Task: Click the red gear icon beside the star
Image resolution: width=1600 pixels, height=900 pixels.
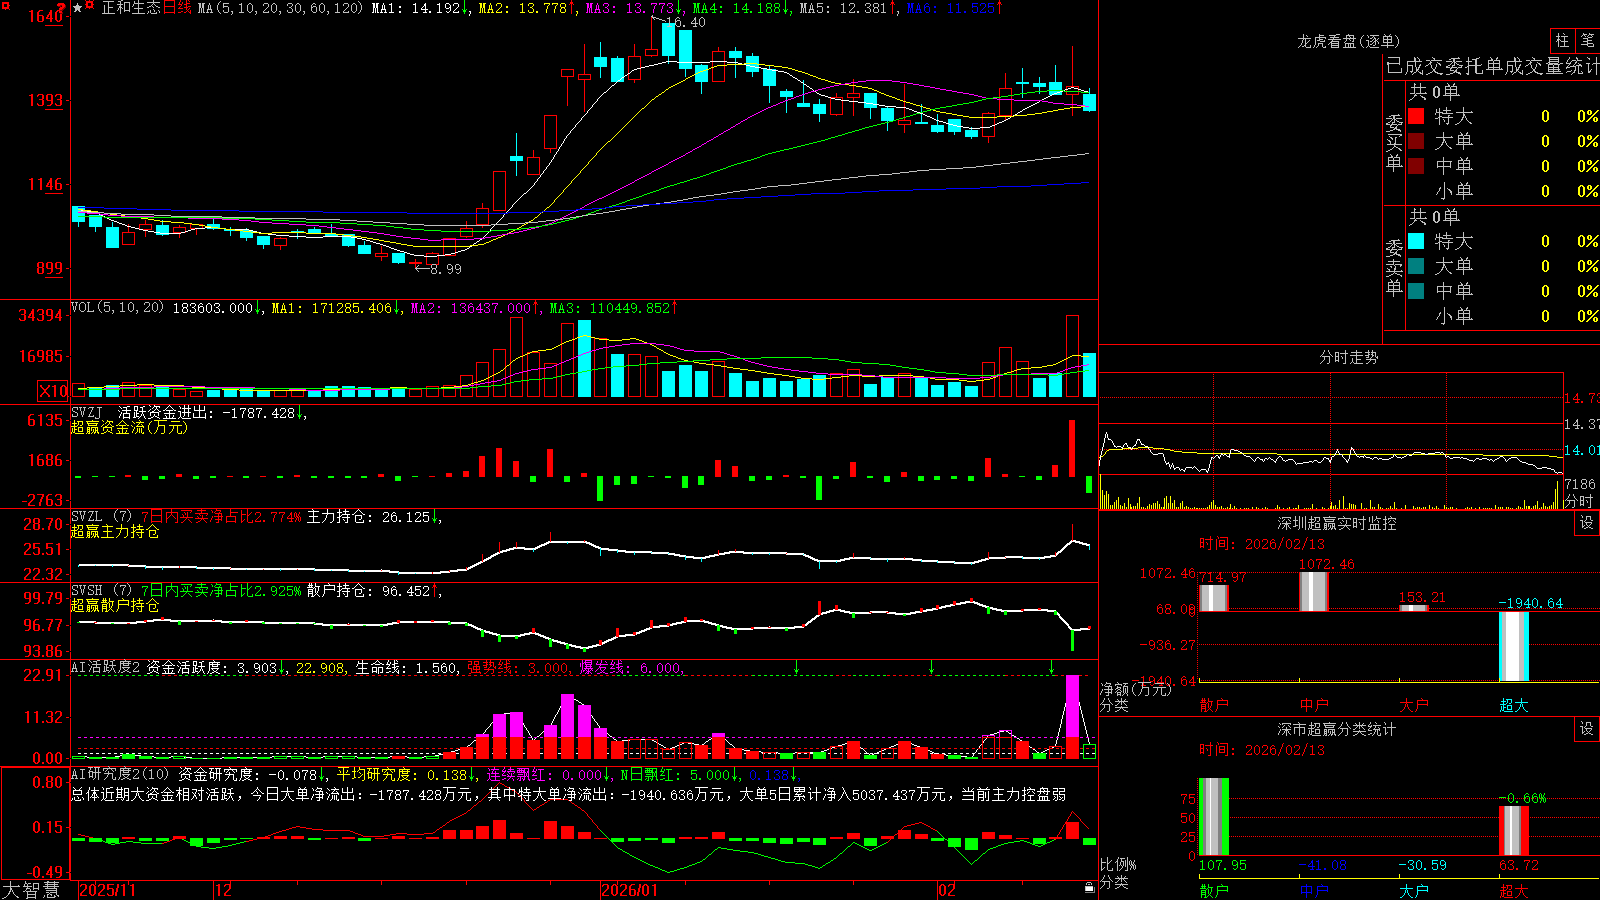Action: (91, 6)
